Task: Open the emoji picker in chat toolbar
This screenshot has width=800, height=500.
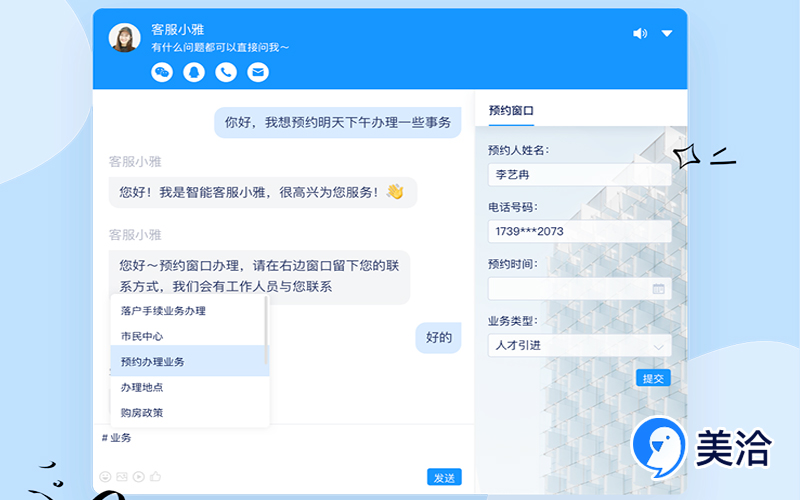Action: click(x=106, y=477)
